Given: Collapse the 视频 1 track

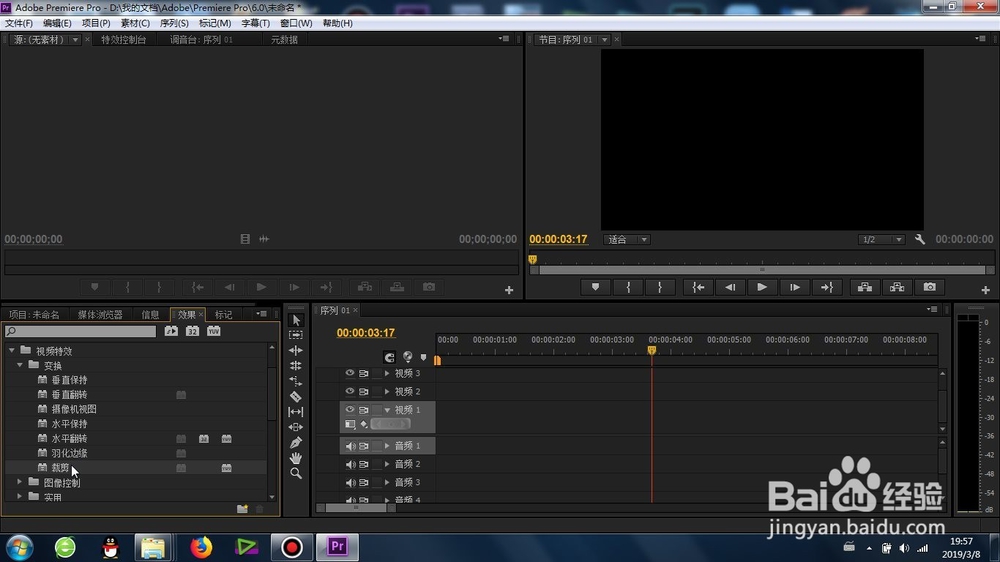Looking at the screenshot, I should pos(387,410).
